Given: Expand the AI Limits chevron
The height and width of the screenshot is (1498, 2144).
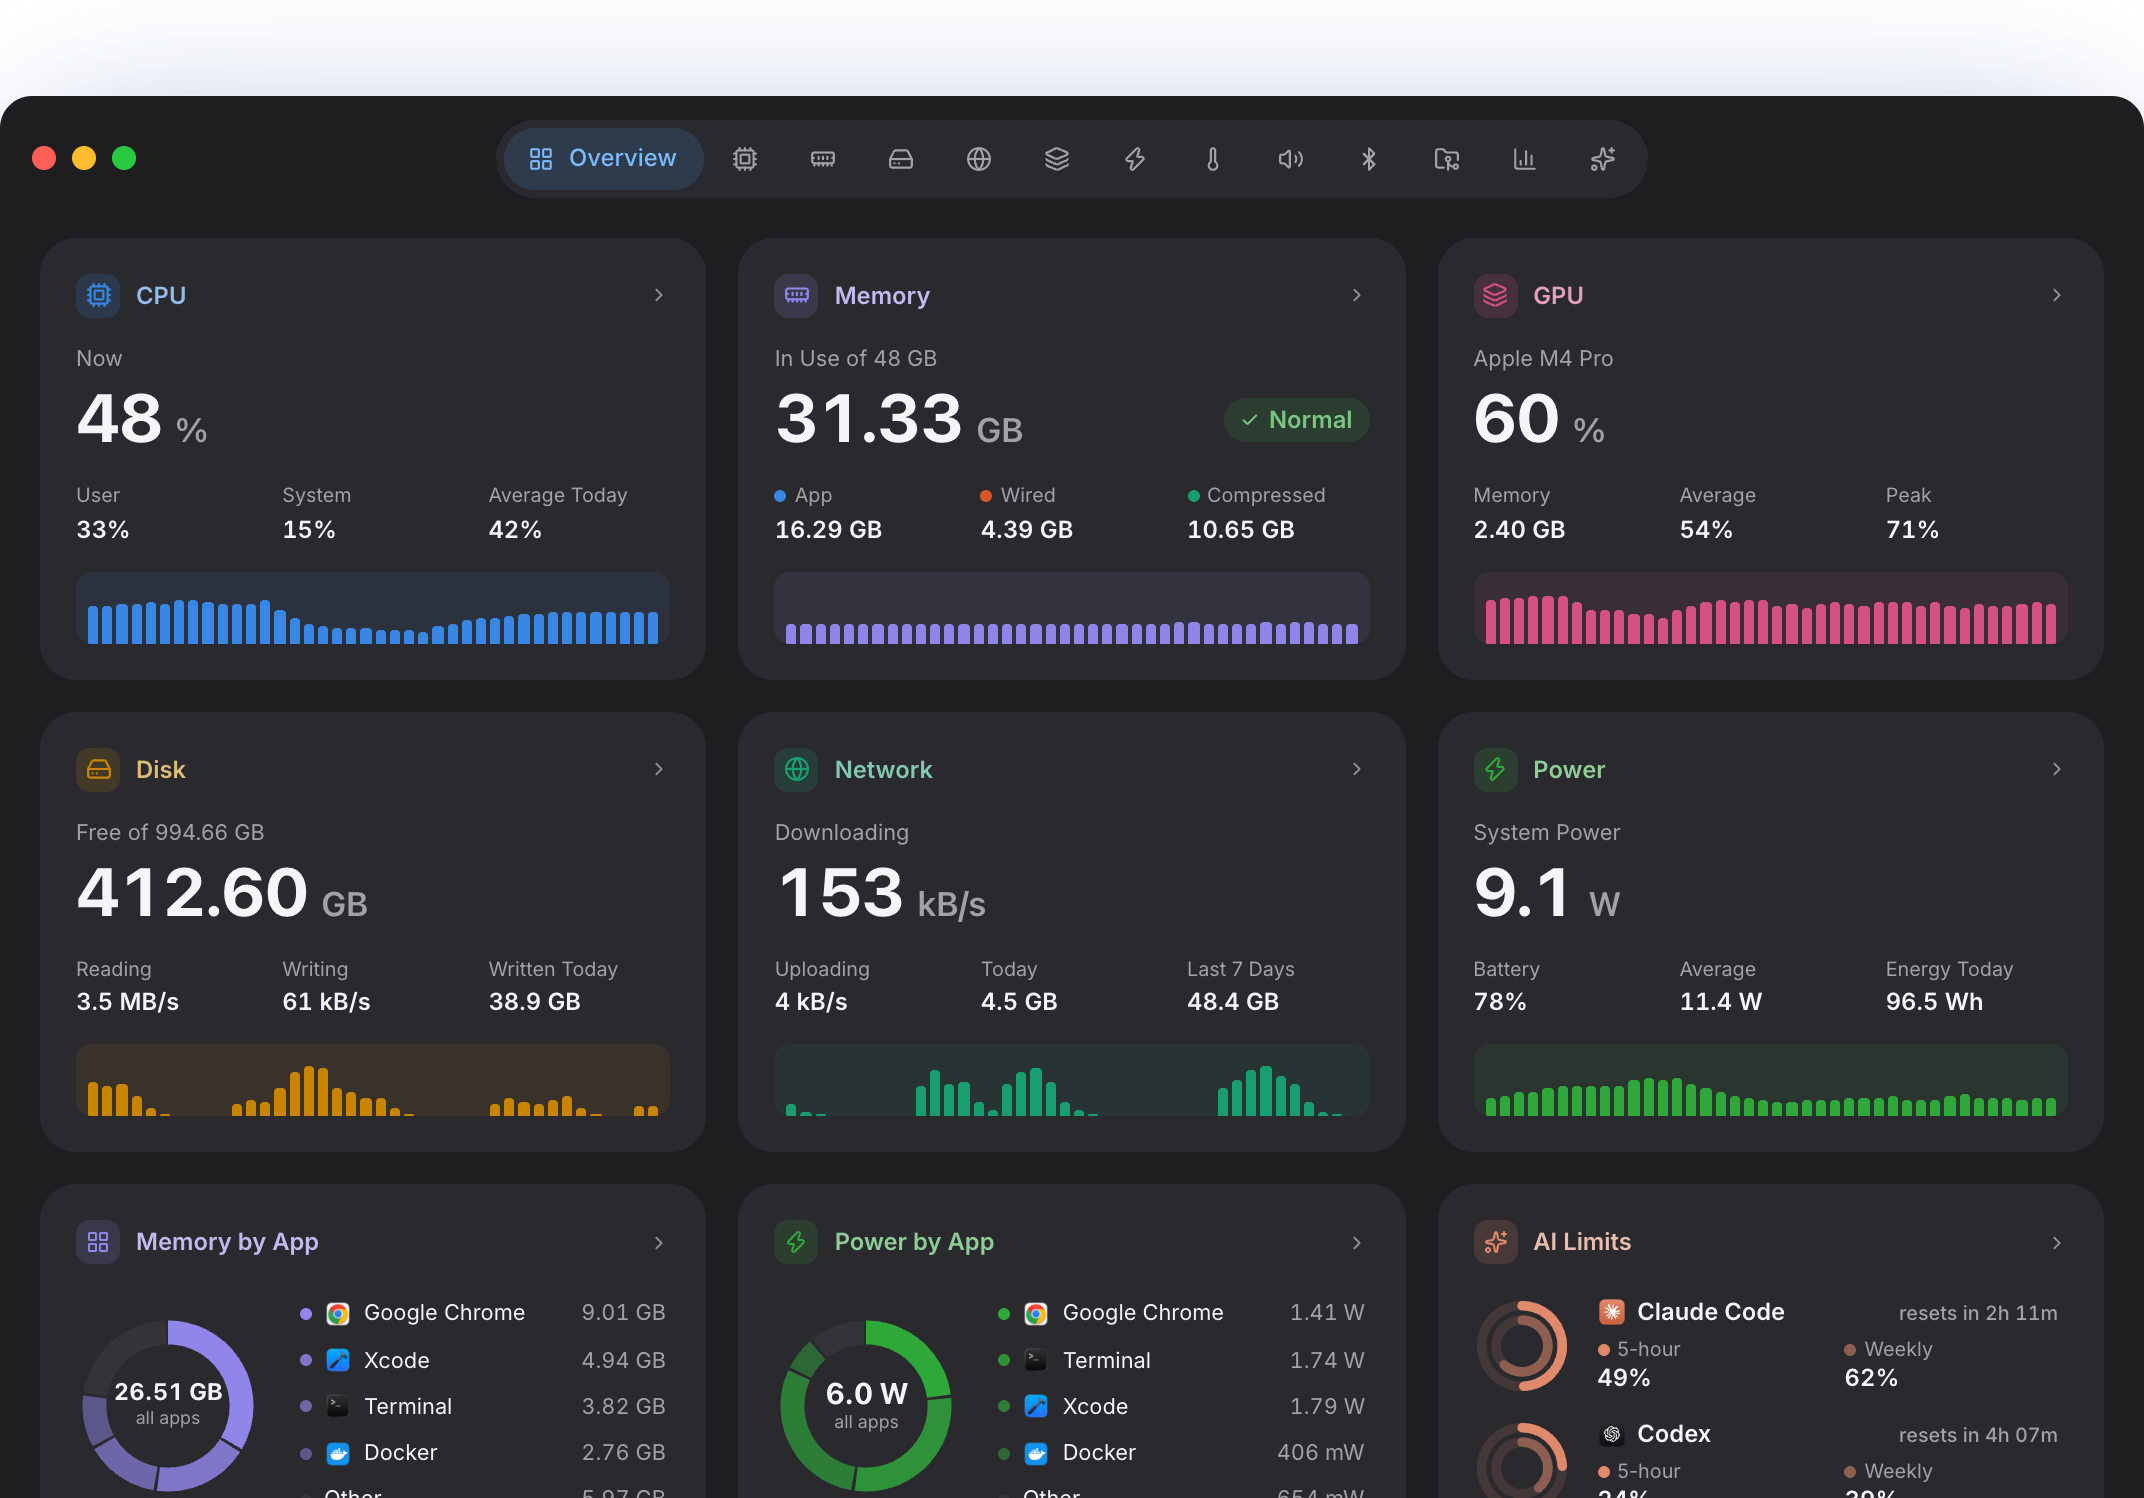Looking at the screenshot, I should [2056, 1242].
